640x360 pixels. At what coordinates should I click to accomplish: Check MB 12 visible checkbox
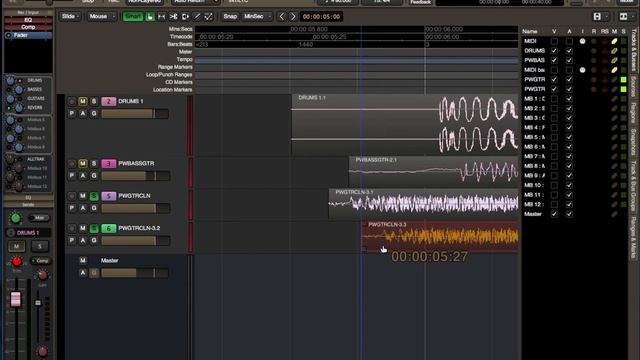coord(554,204)
